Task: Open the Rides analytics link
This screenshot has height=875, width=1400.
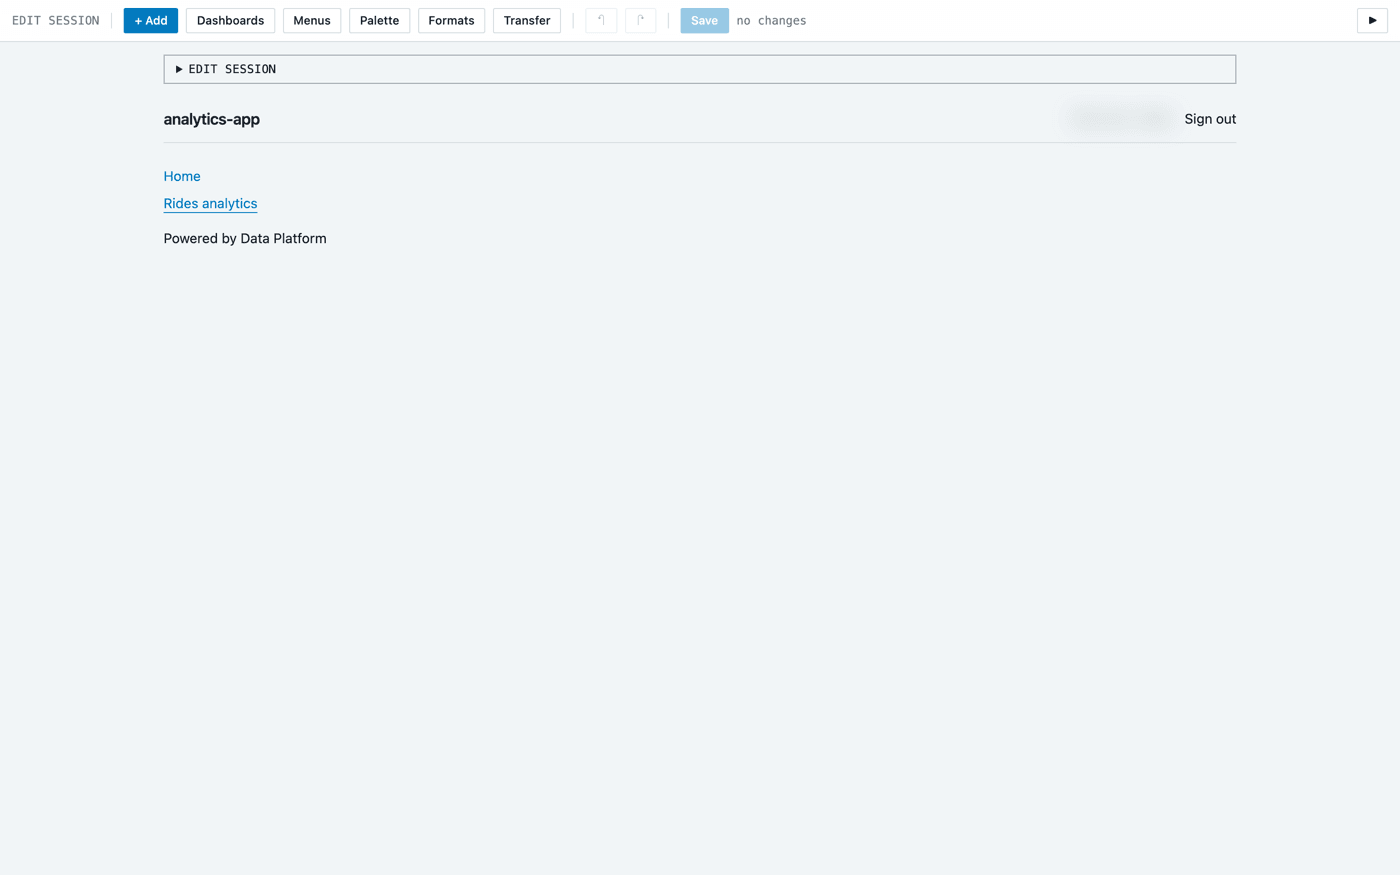Action: [x=210, y=203]
